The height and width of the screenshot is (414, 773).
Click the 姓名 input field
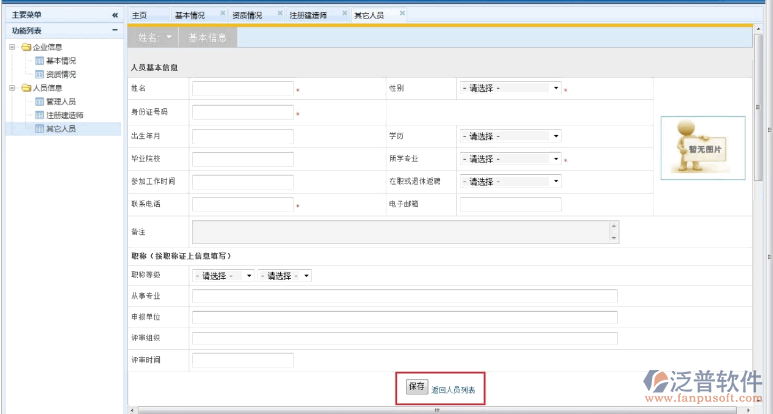click(x=242, y=89)
